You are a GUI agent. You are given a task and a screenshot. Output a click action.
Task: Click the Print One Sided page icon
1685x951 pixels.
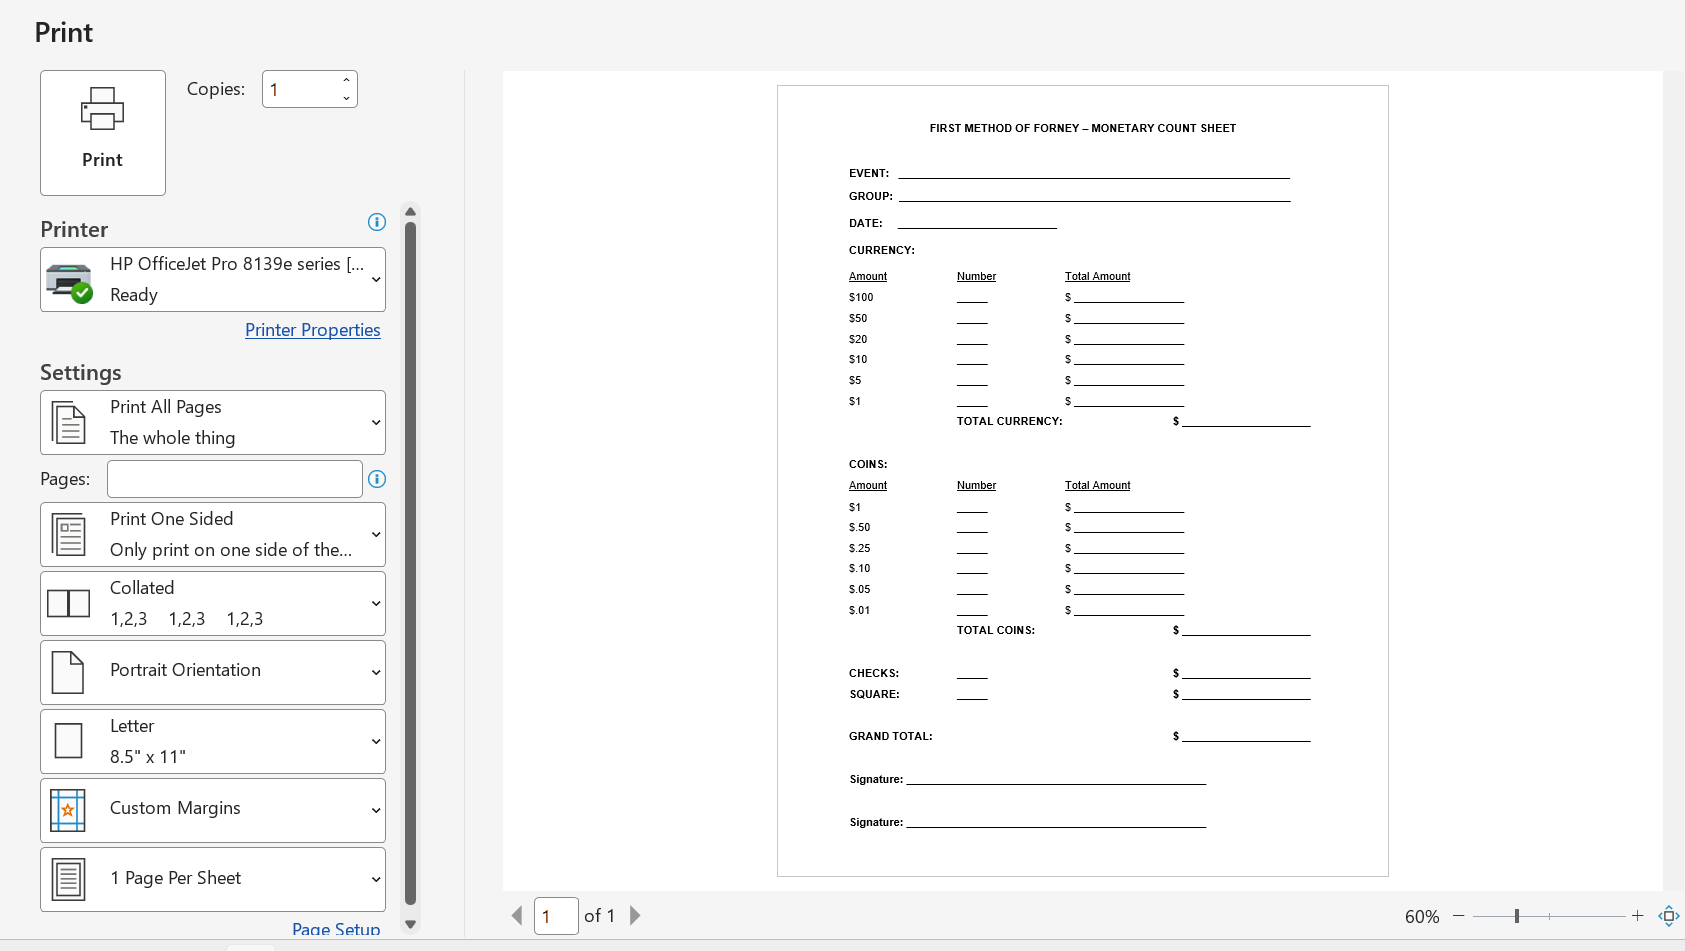point(69,534)
